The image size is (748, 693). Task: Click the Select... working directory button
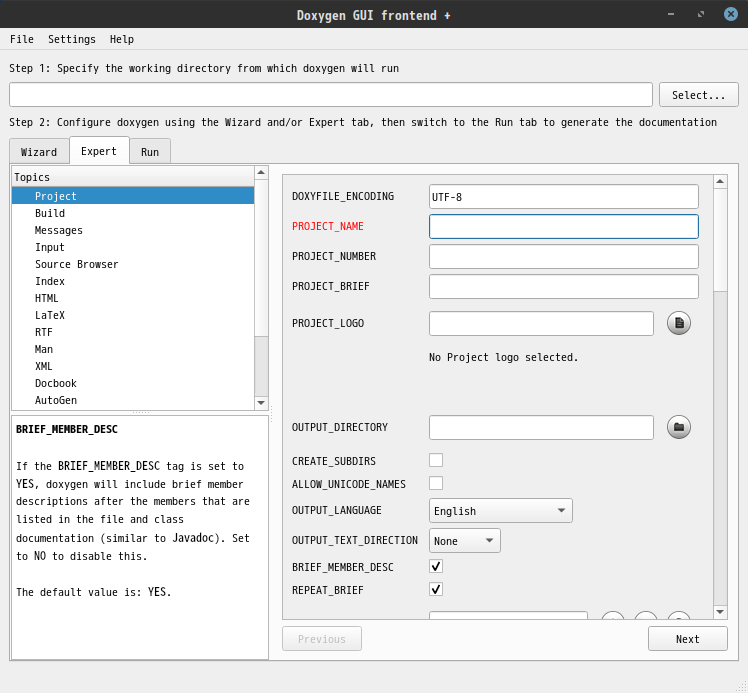click(698, 95)
